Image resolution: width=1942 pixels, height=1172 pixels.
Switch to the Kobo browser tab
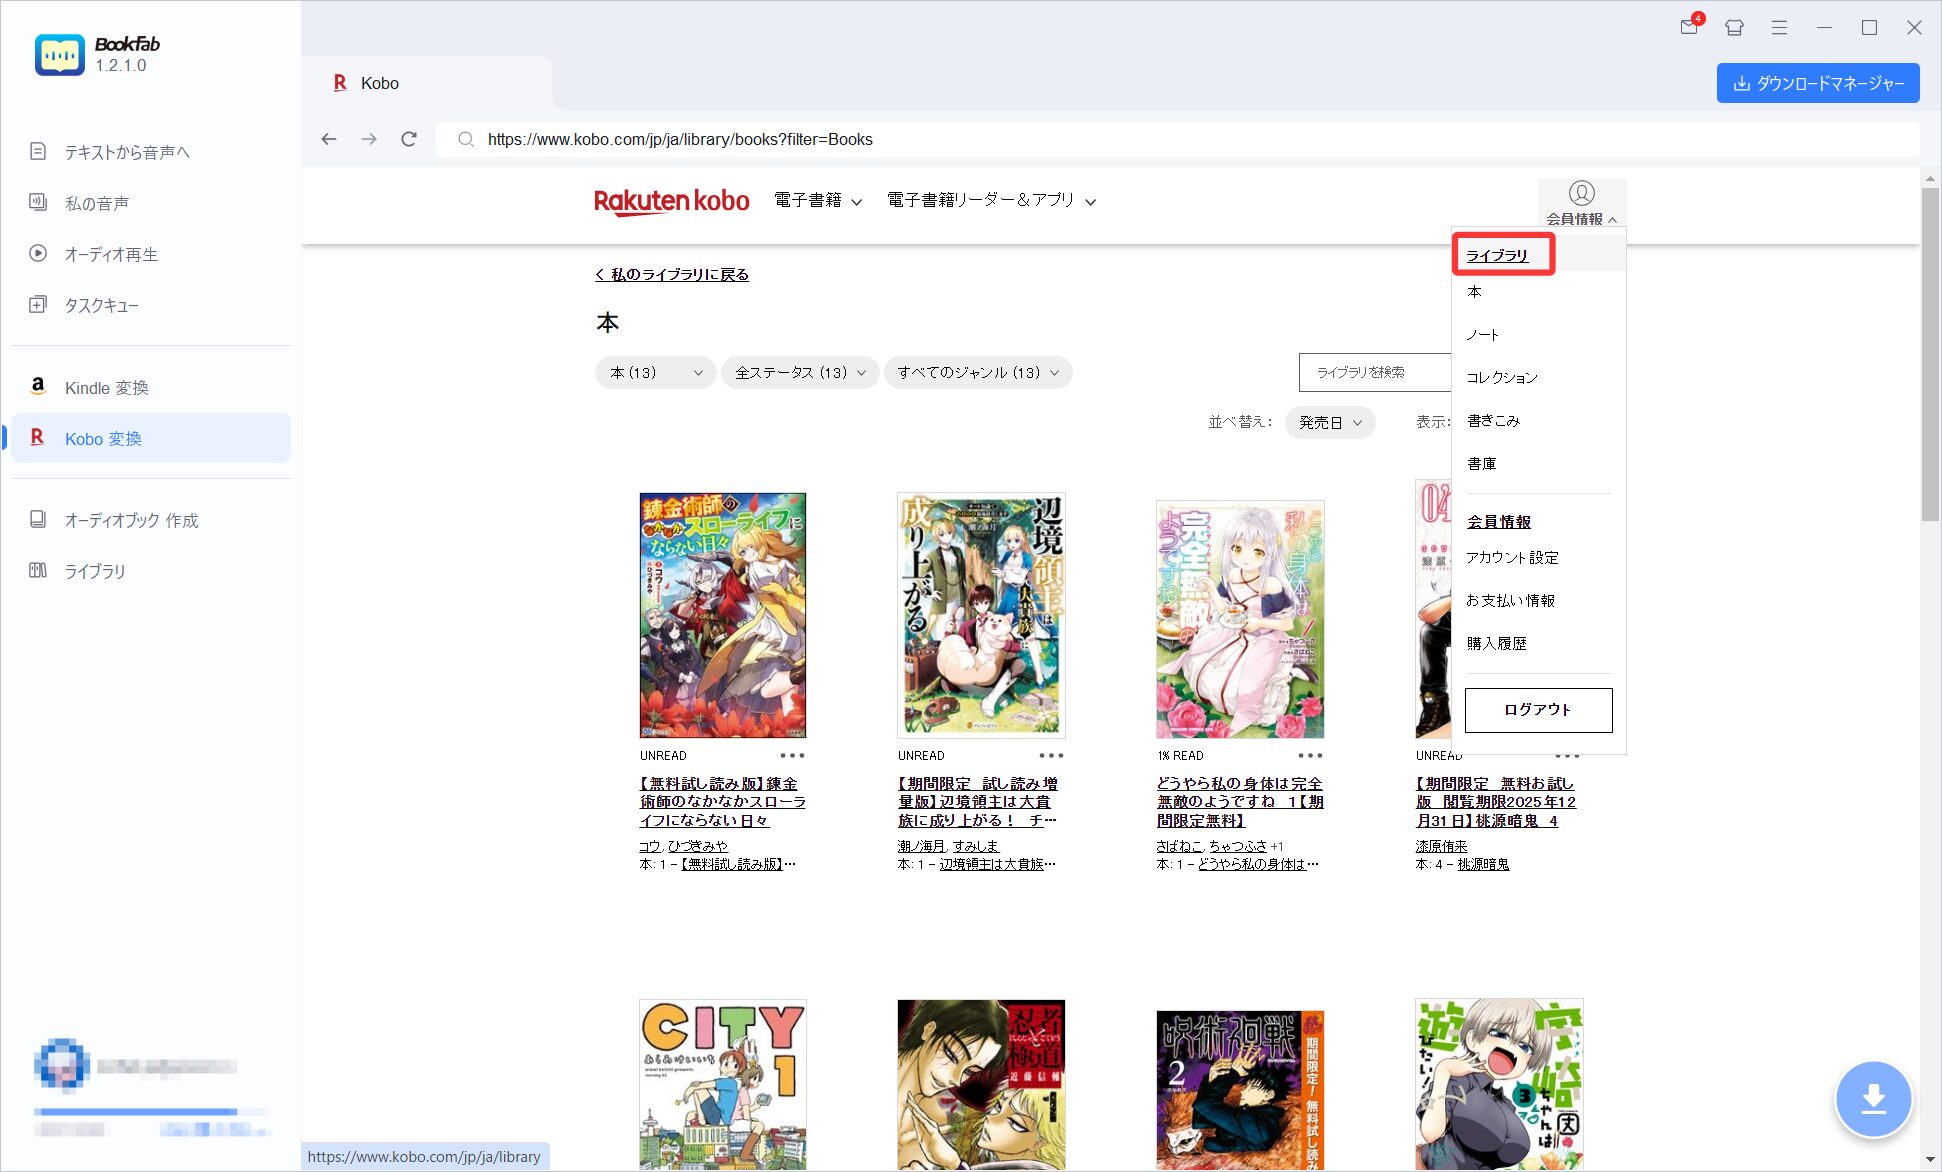378,83
